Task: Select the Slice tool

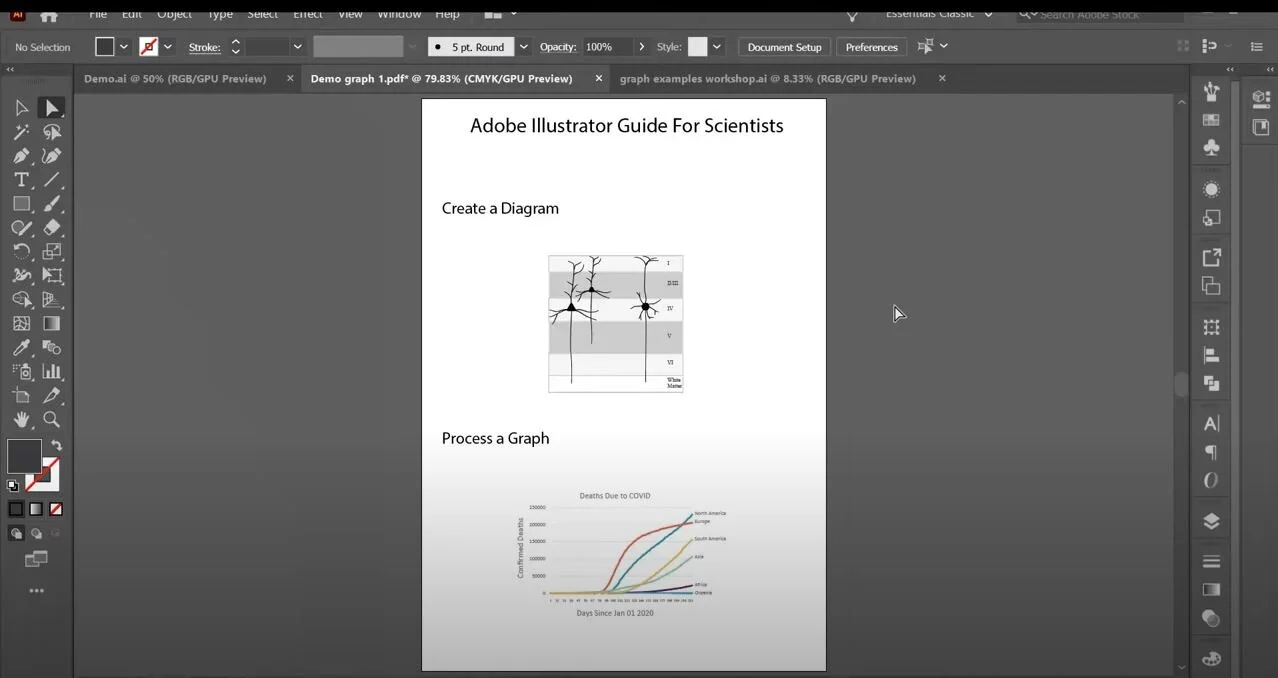Action: click(x=52, y=396)
